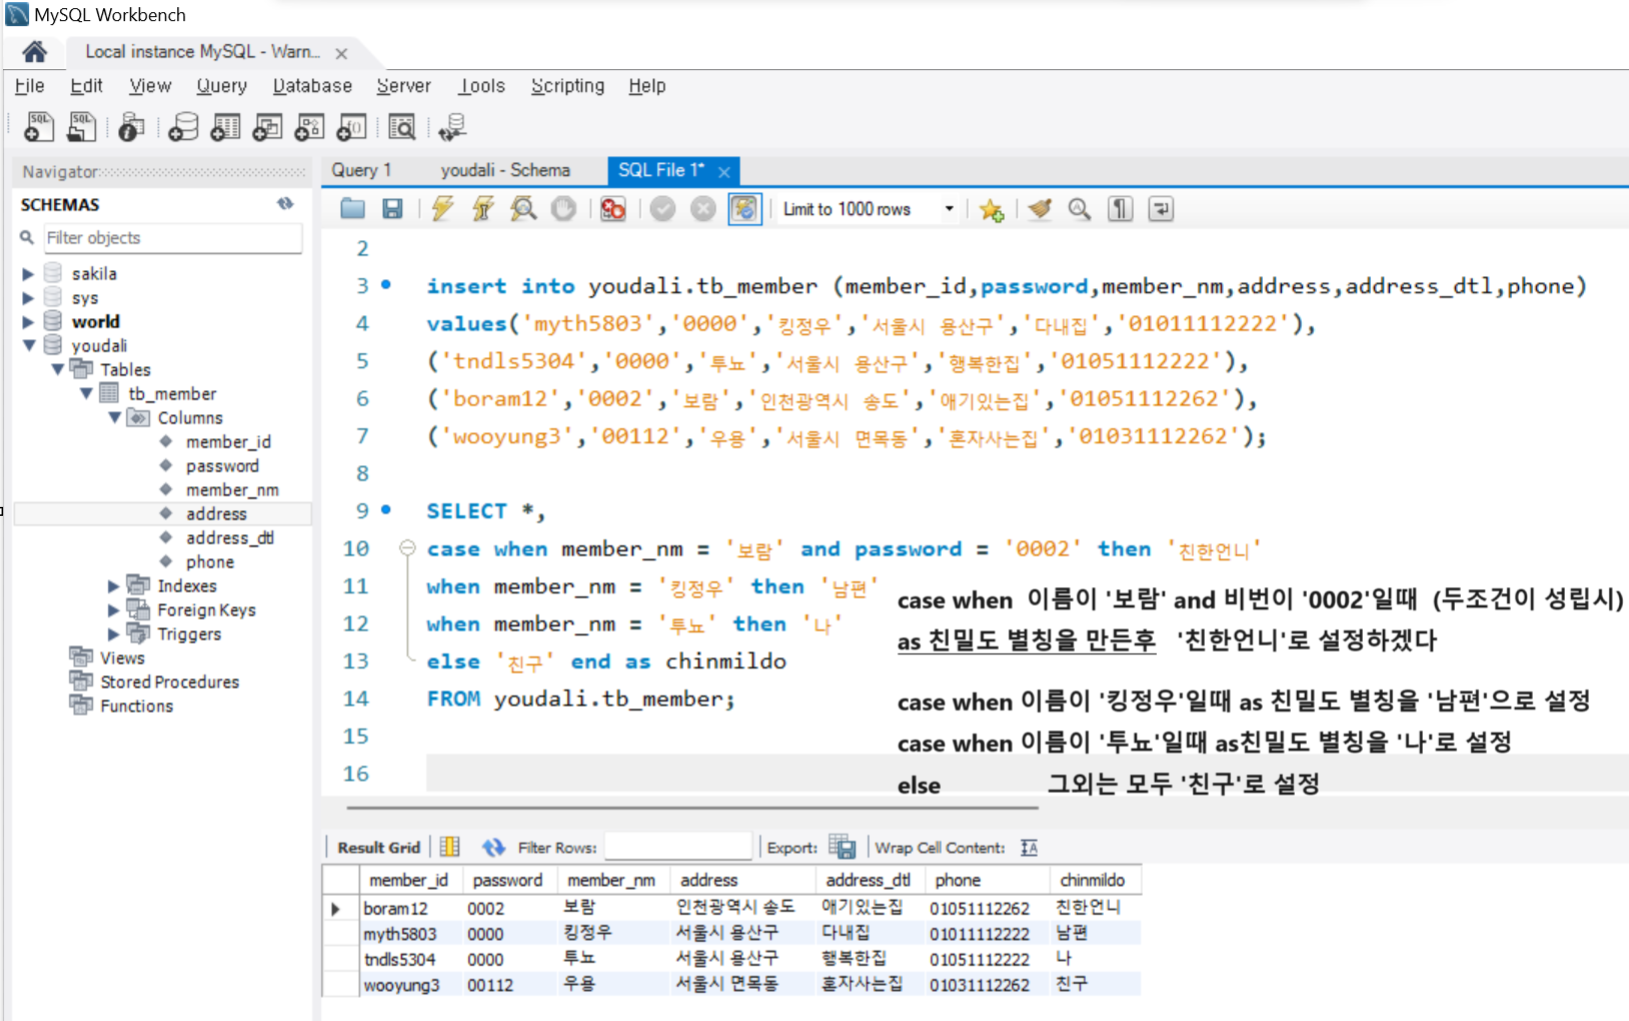Screen dimensions: 1629x1021
Task: Execute the statement under the cursor
Action: pyautogui.click(x=483, y=209)
